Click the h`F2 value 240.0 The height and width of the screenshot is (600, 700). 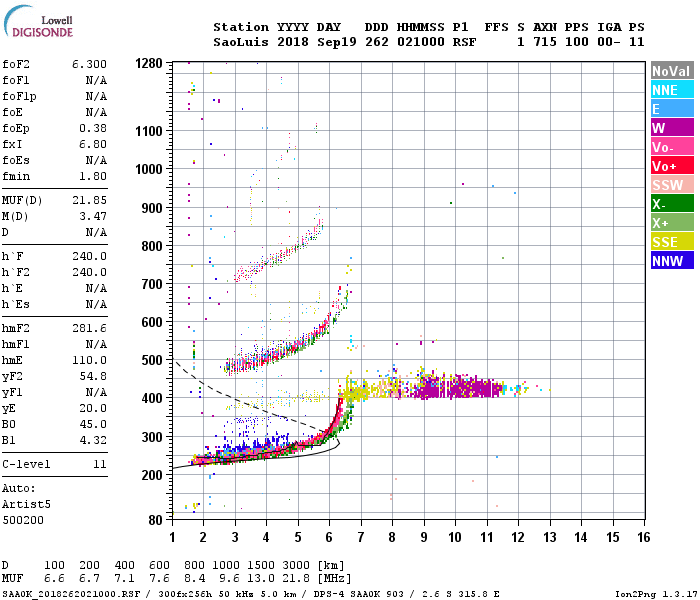pyautogui.click(x=89, y=272)
